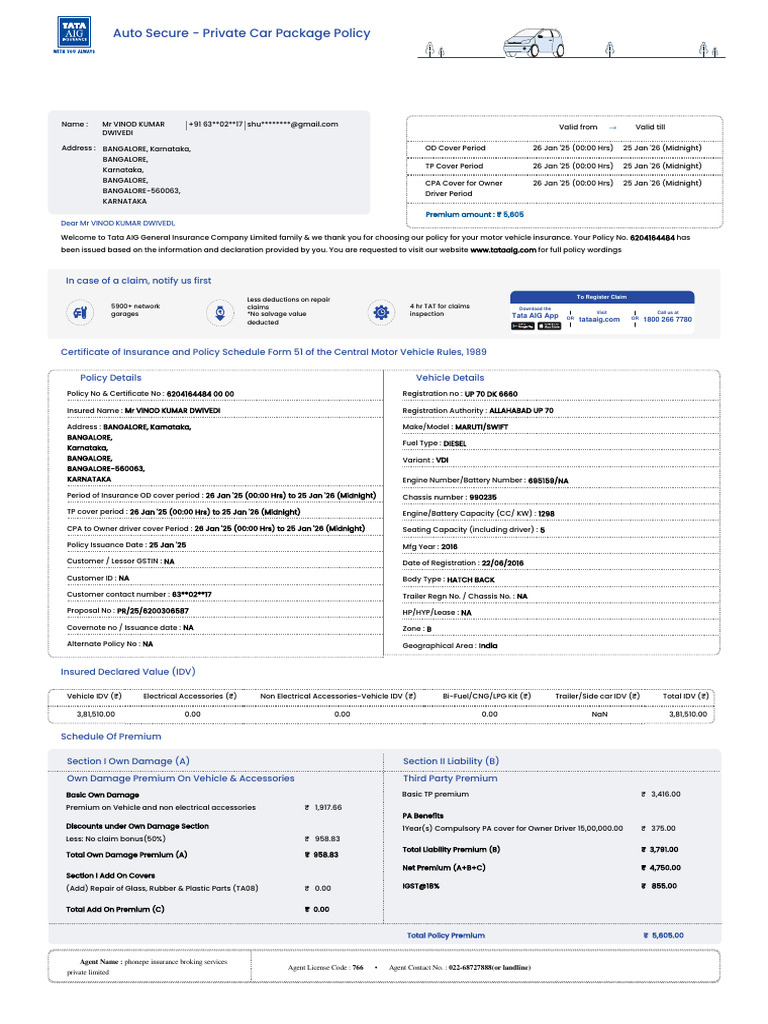The height and width of the screenshot is (1024, 768).
Task: Click CPA Cover for Owner Driver Period row
Action: [x=564, y=188]
